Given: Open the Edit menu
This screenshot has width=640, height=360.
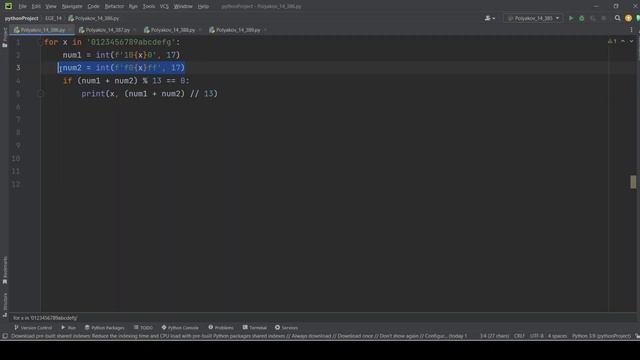Looking at the screenshot, I should (x=36, y=7).
